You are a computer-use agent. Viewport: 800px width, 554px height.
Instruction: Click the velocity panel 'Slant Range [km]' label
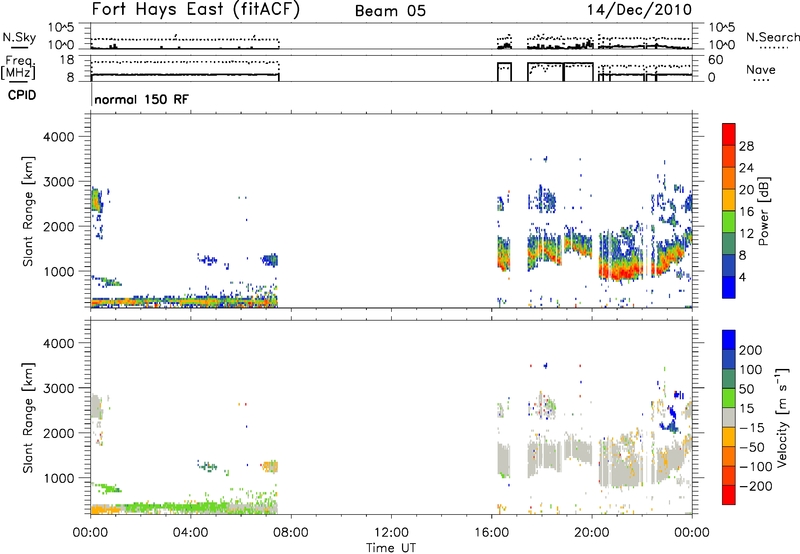28,417
